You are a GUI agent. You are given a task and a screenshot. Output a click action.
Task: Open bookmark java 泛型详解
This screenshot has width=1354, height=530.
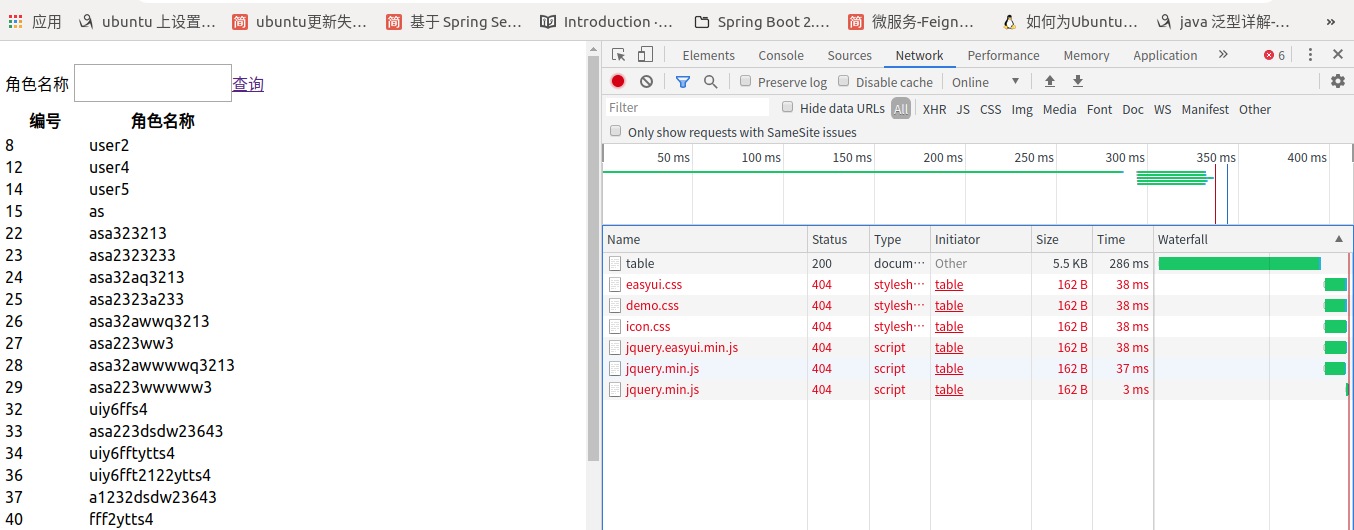coord(1223,21)
